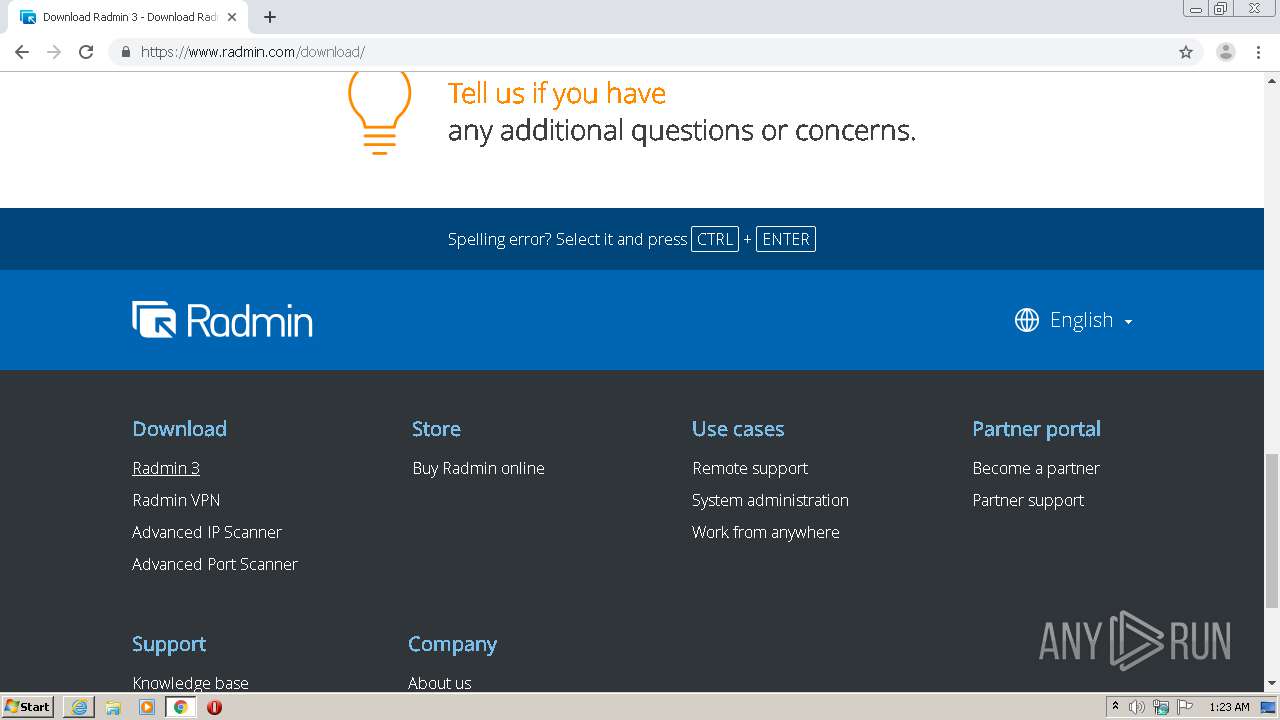
Task: Open the Support footer heading
Action: (169, 644)
